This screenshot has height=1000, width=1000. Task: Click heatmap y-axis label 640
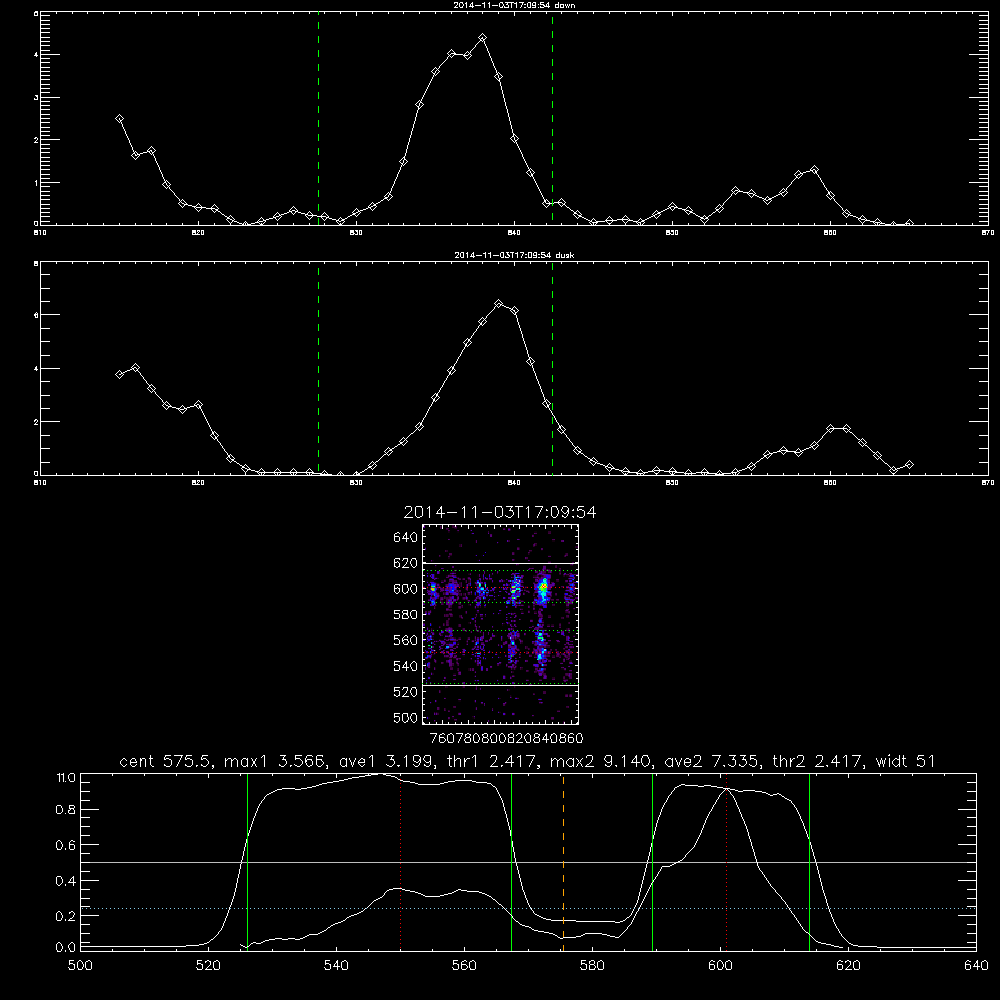pyautogui.click(x=406, y=537)
